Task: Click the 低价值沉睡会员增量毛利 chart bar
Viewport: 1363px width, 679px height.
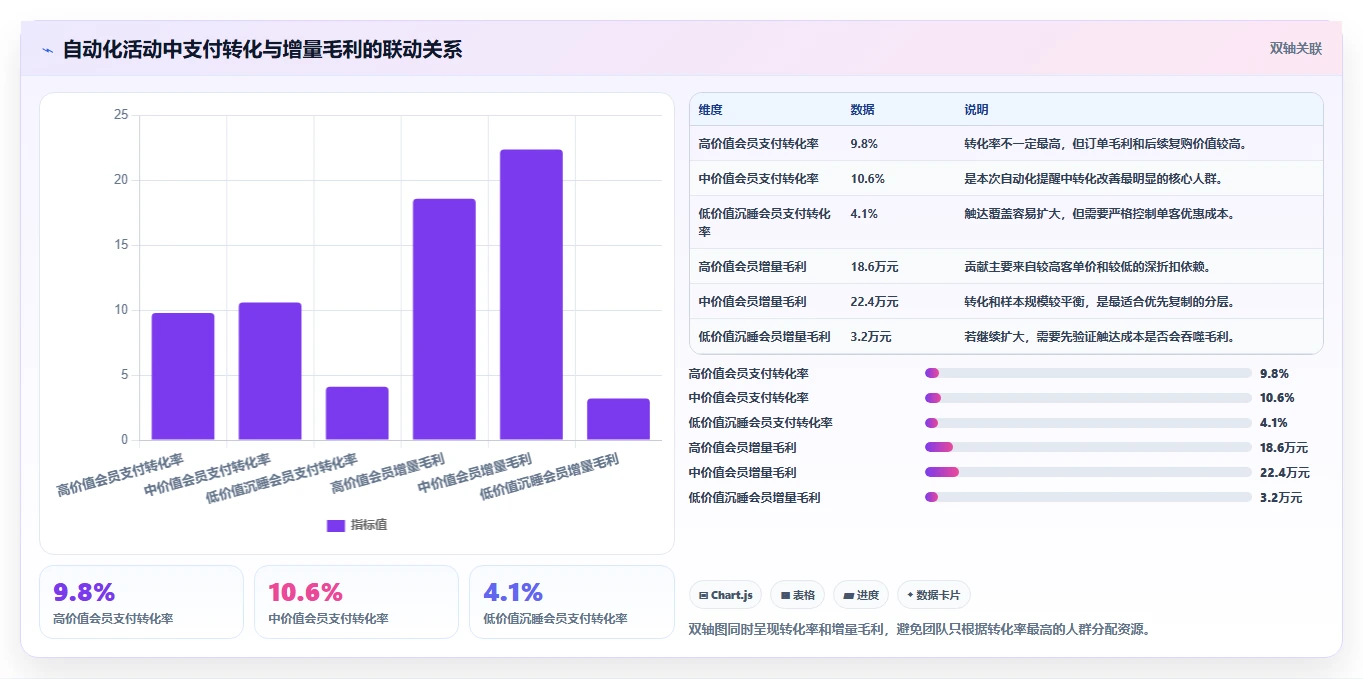Action: tap(618, 419)
